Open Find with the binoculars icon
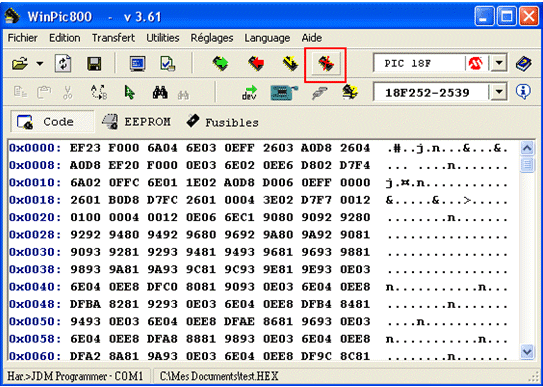This screenshot has height=387, width=543. [x=160, y=92]
